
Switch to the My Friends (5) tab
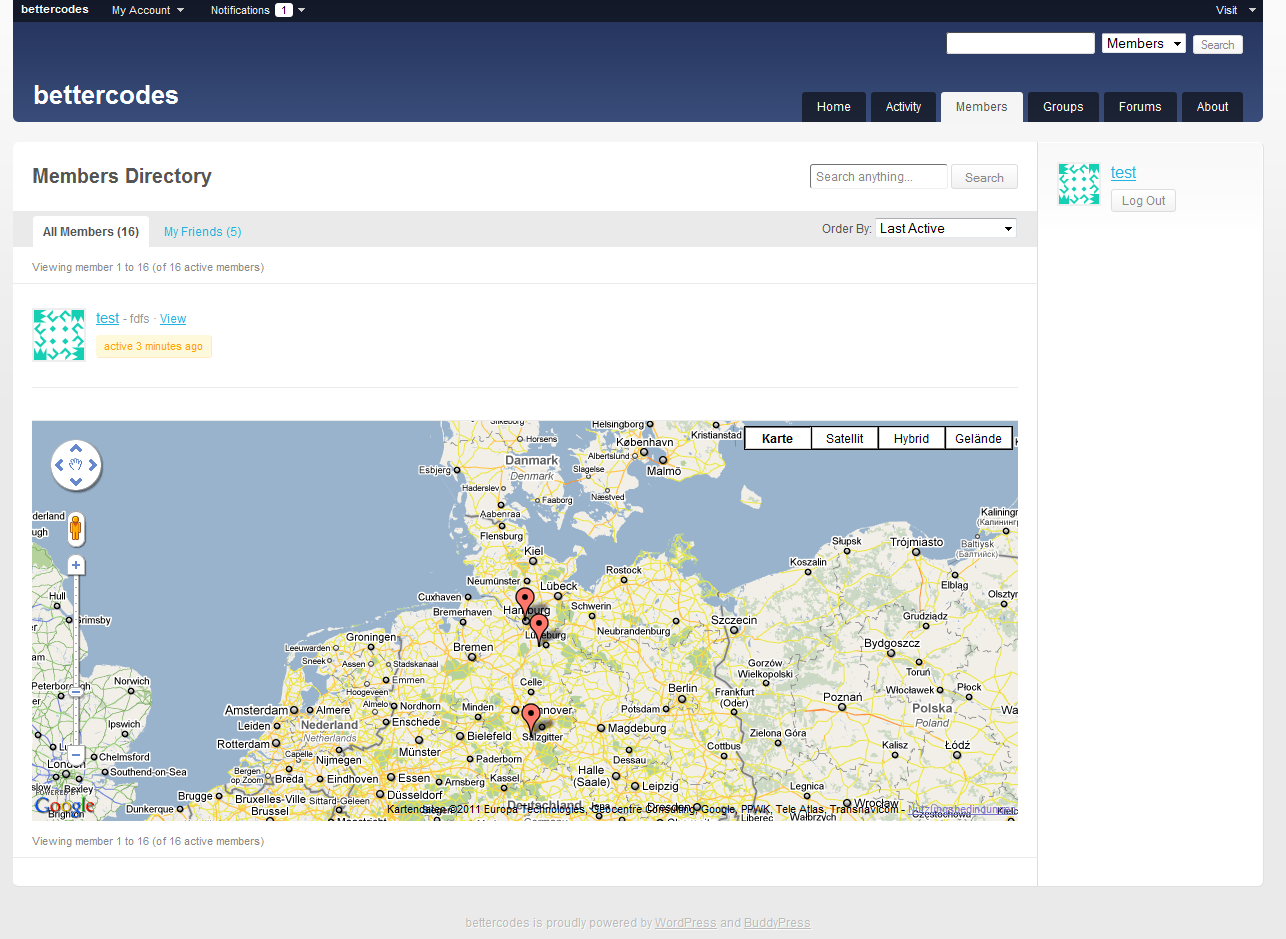point(202,232)
